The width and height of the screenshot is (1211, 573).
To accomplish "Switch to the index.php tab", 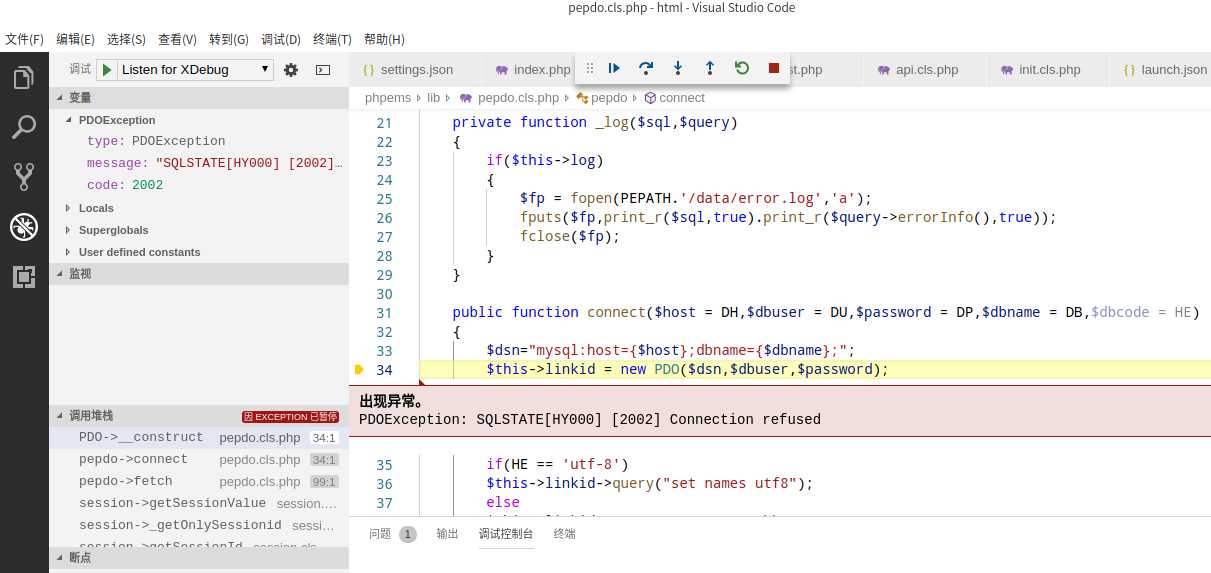I will (532, 70).
